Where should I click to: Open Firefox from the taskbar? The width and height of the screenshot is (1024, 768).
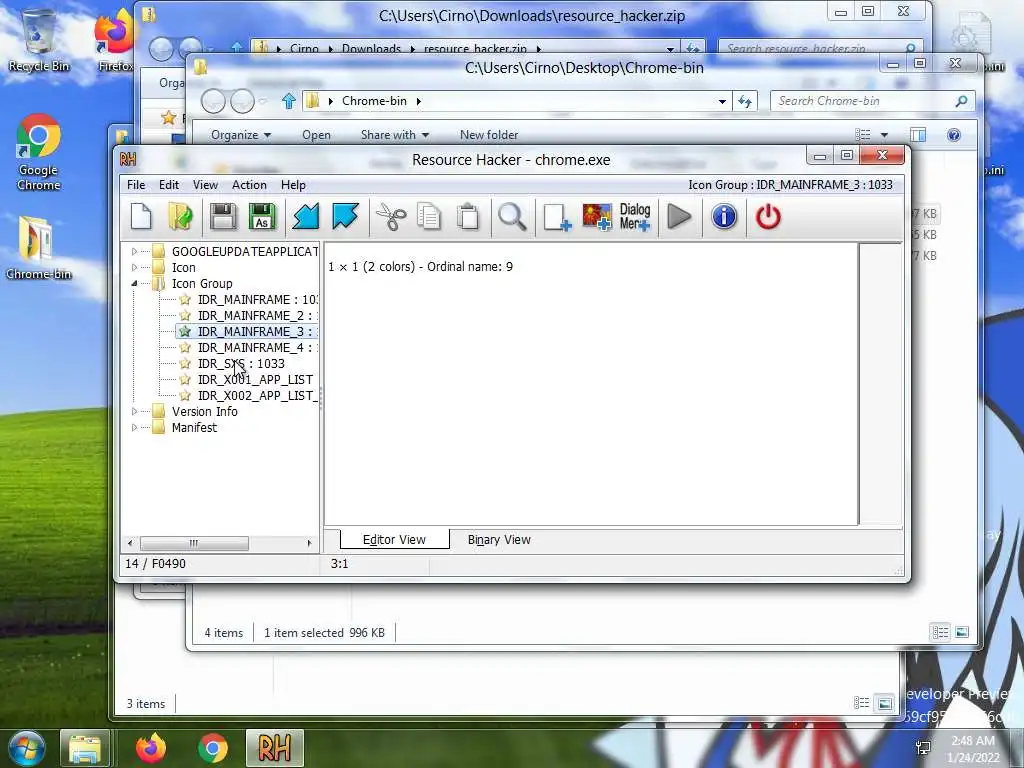pyautogui.click(x=151, y=748)
